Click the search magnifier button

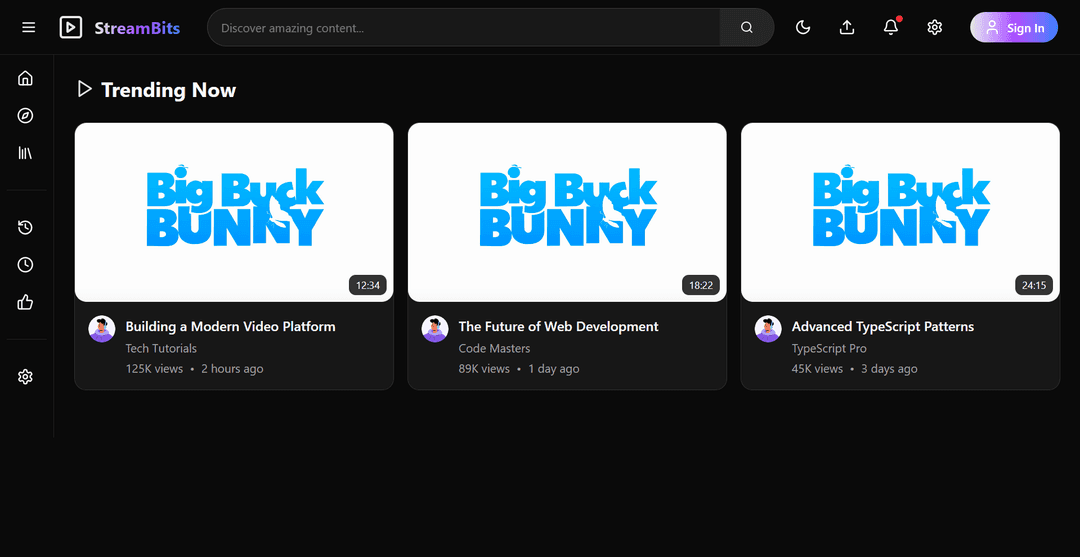(747, 28)
